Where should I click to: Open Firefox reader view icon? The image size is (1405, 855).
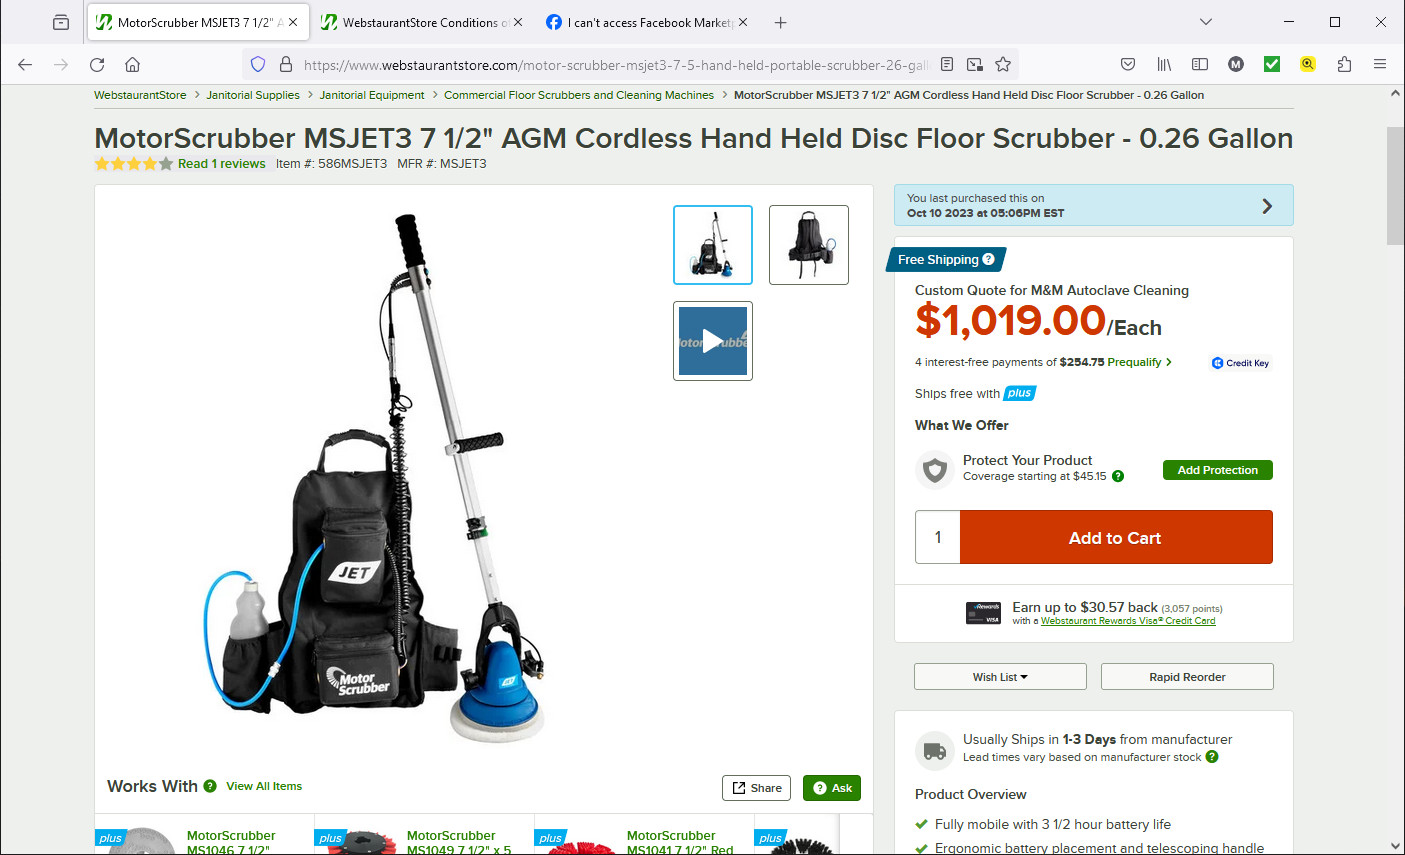pos(947,64)
